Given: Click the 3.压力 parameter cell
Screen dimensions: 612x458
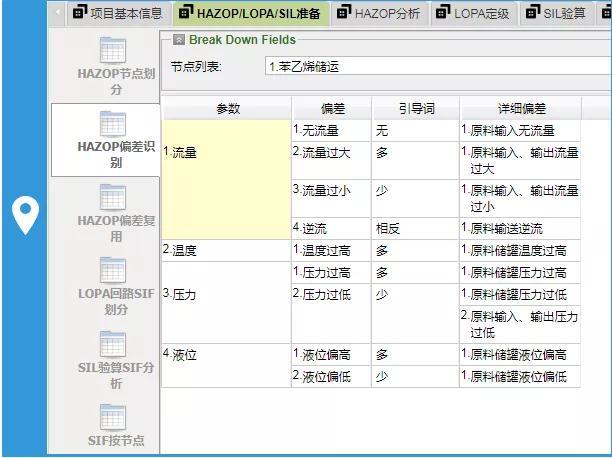Looking at the screenshot, I should coord(225,296).
